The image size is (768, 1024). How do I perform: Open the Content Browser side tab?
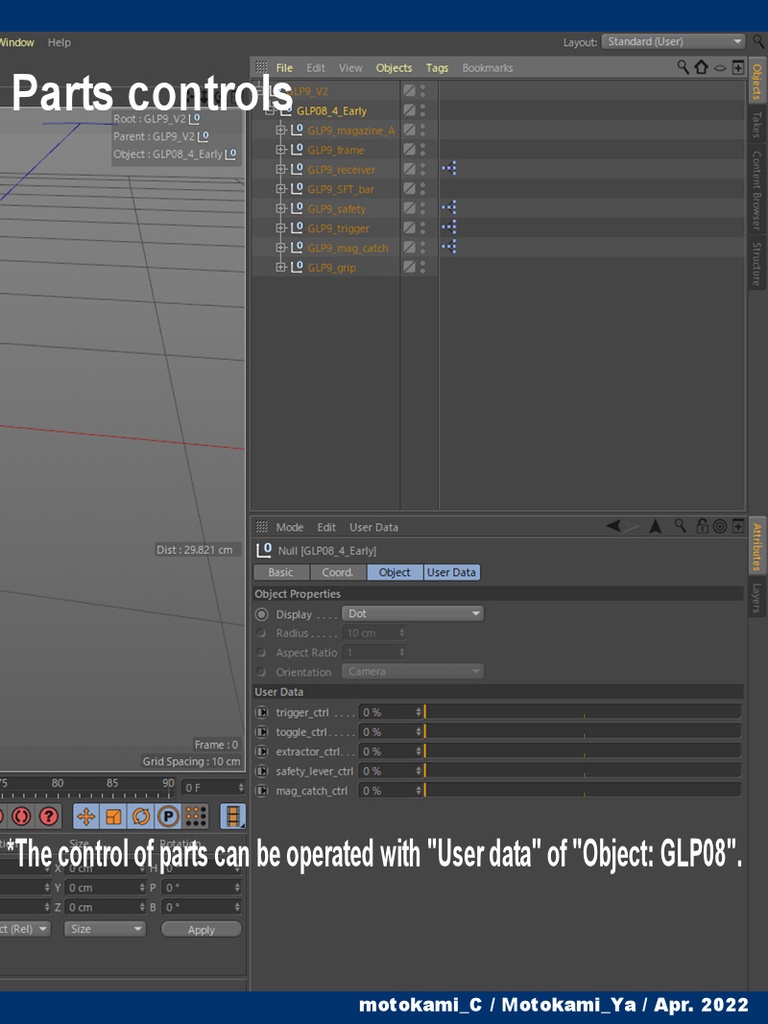pos(757,190)
